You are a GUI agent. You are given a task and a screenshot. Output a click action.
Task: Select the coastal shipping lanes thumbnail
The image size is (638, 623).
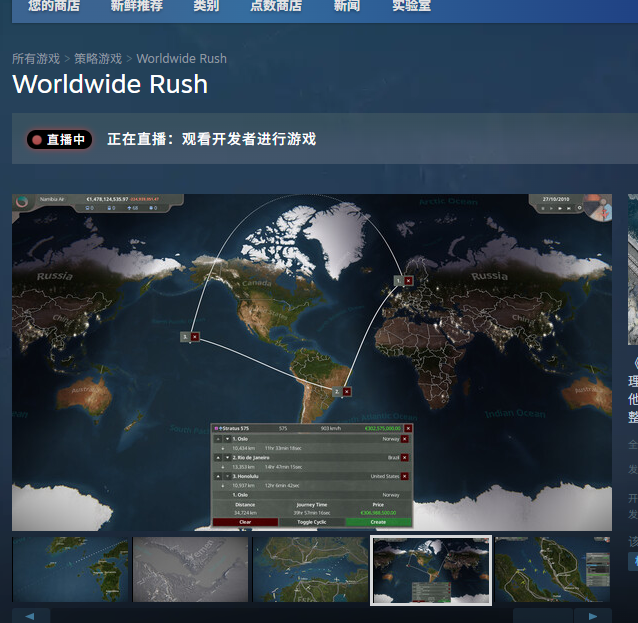click(x=310, y=570)
